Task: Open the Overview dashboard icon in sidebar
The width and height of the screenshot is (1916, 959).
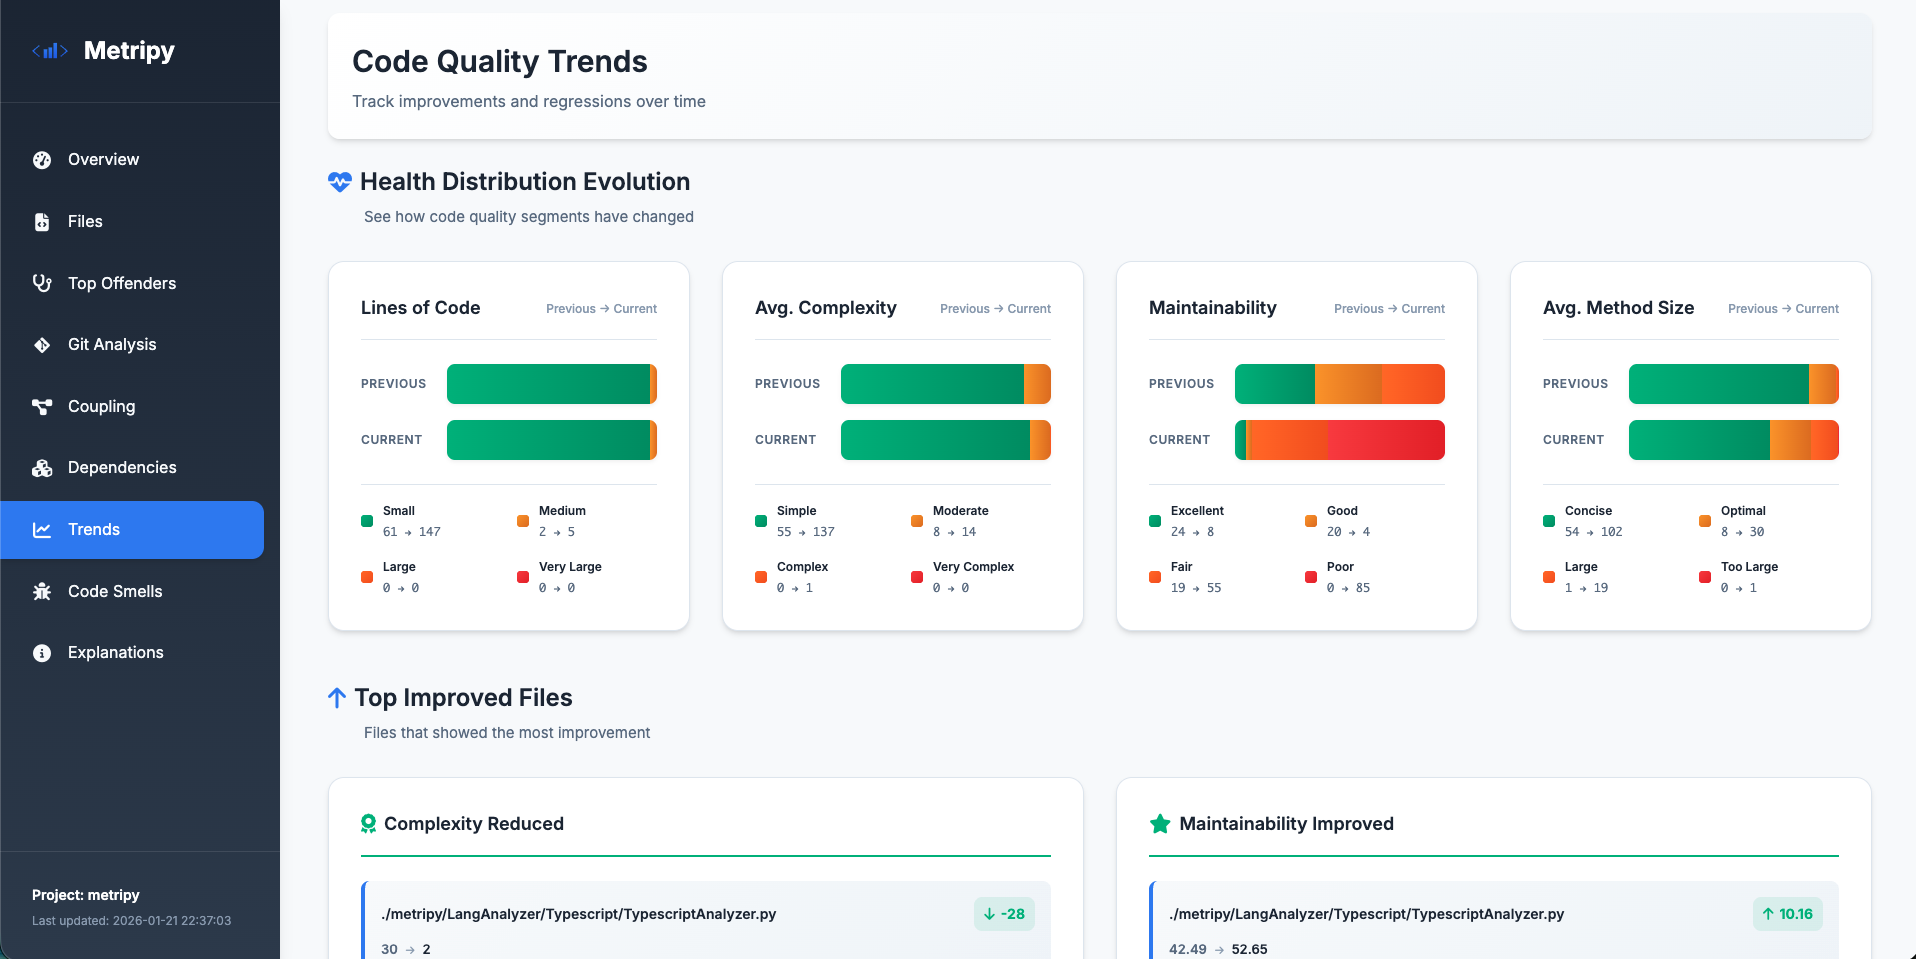Action: point(41,160)
